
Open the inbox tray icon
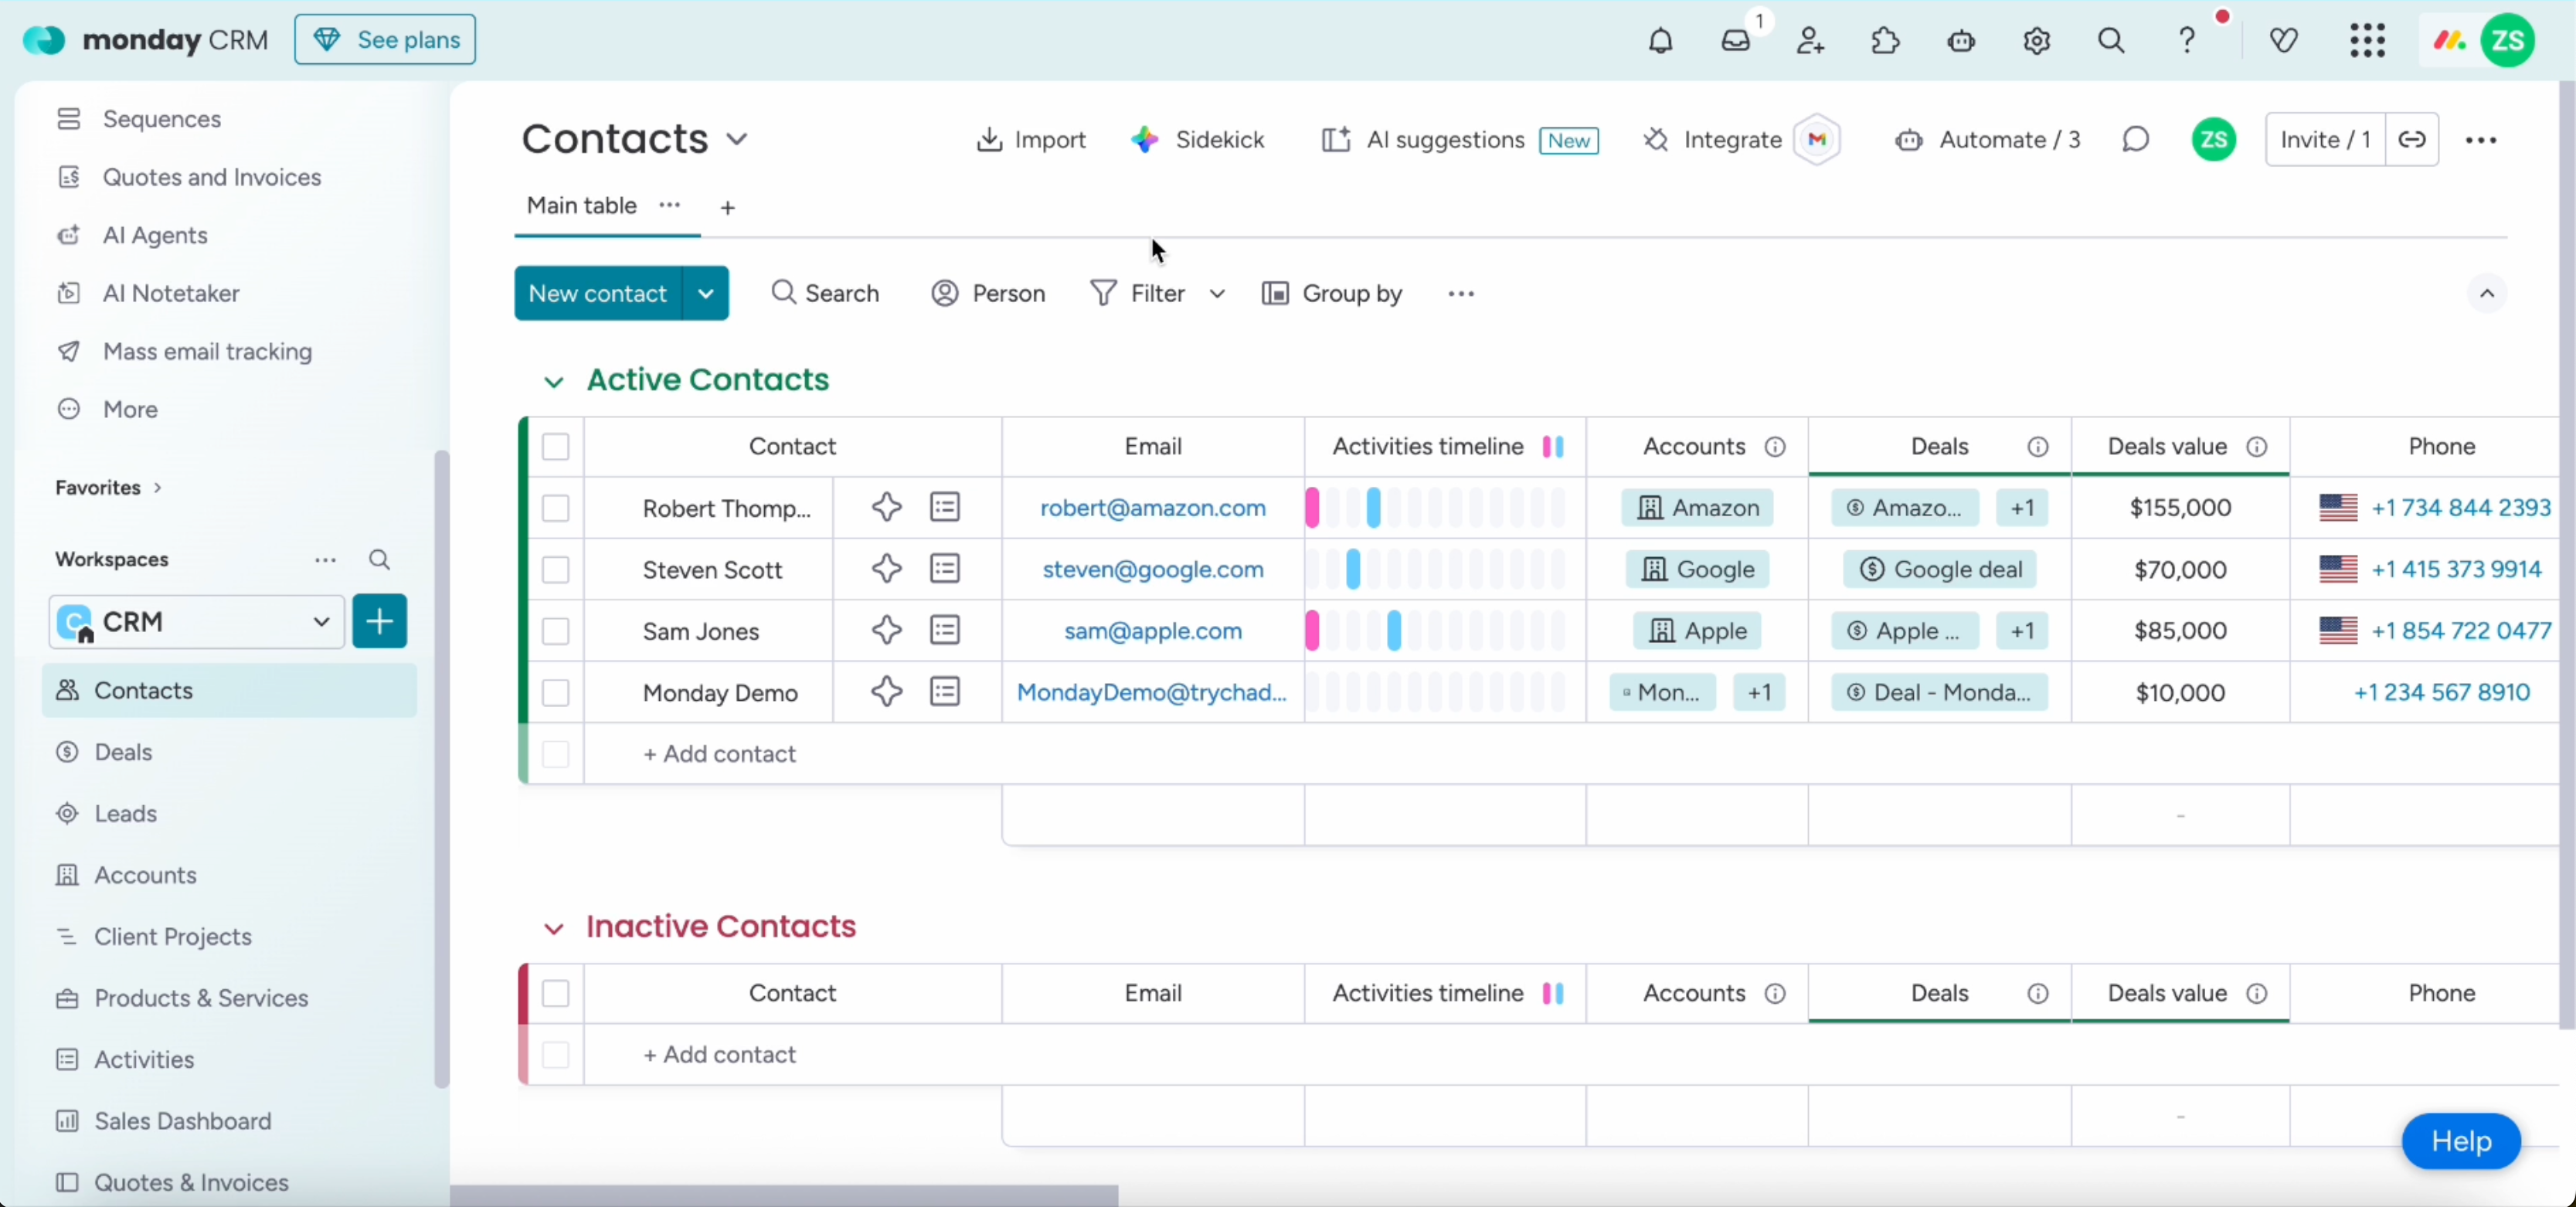point(1736,41)
